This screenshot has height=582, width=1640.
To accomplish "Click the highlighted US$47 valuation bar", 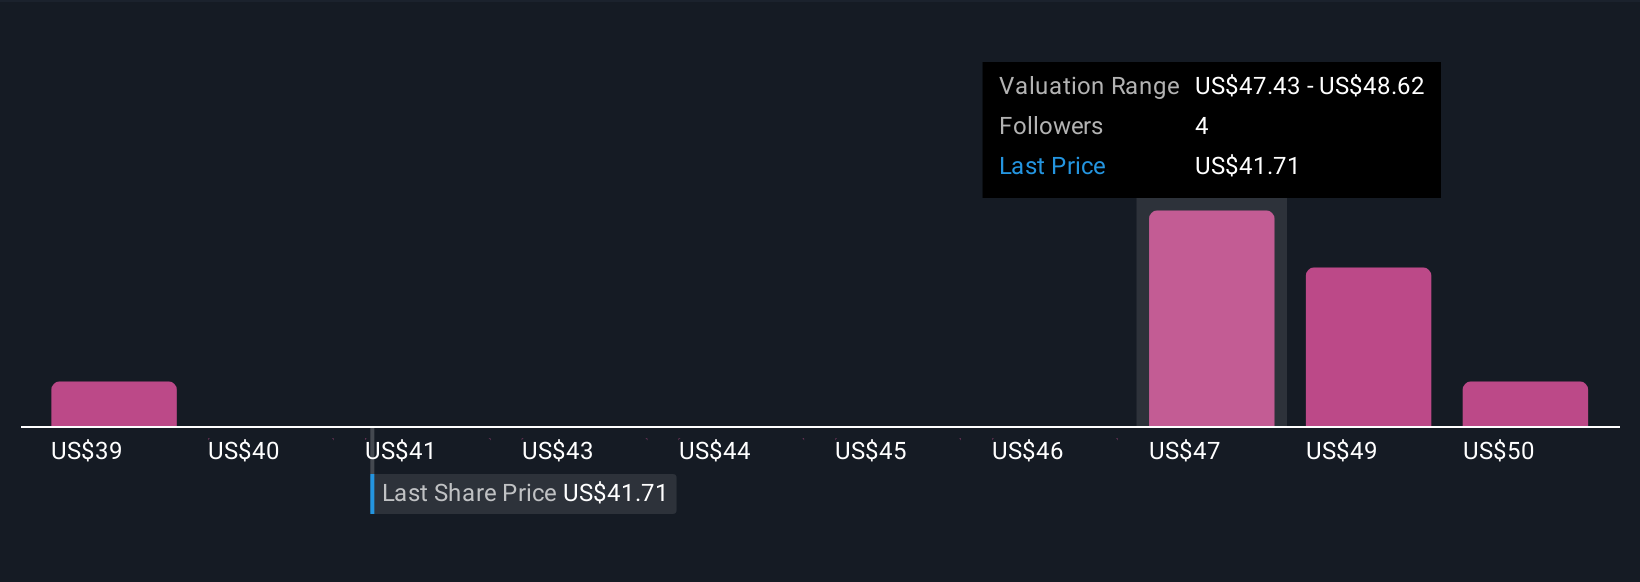I will pyautogui.click(x=1211, y=318).
